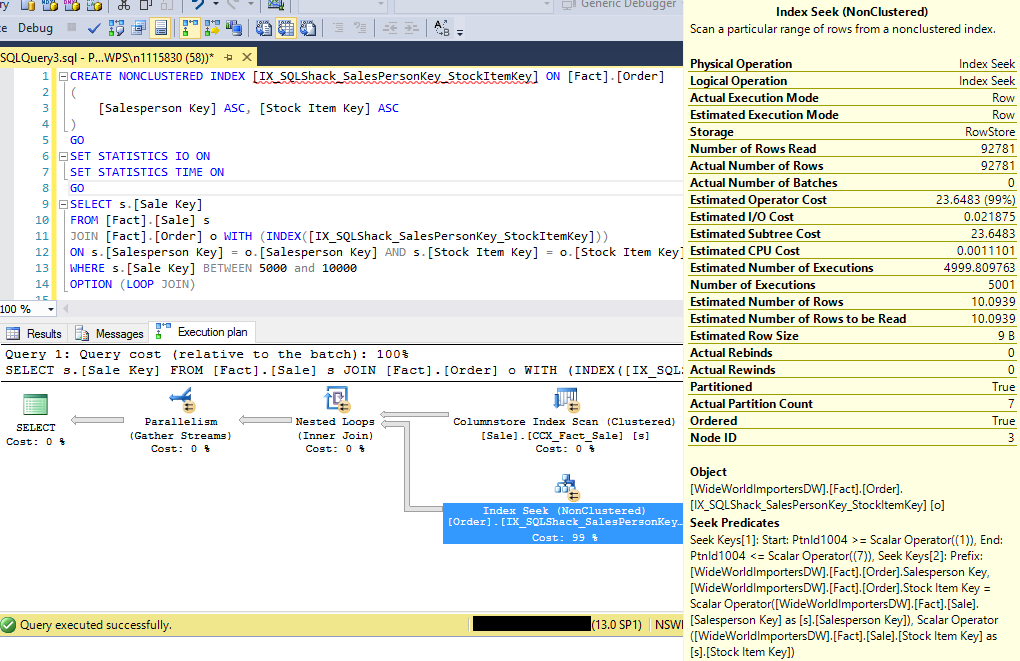
Task: Select the Columnstore Index Scan operator
Action: point(565,401)
